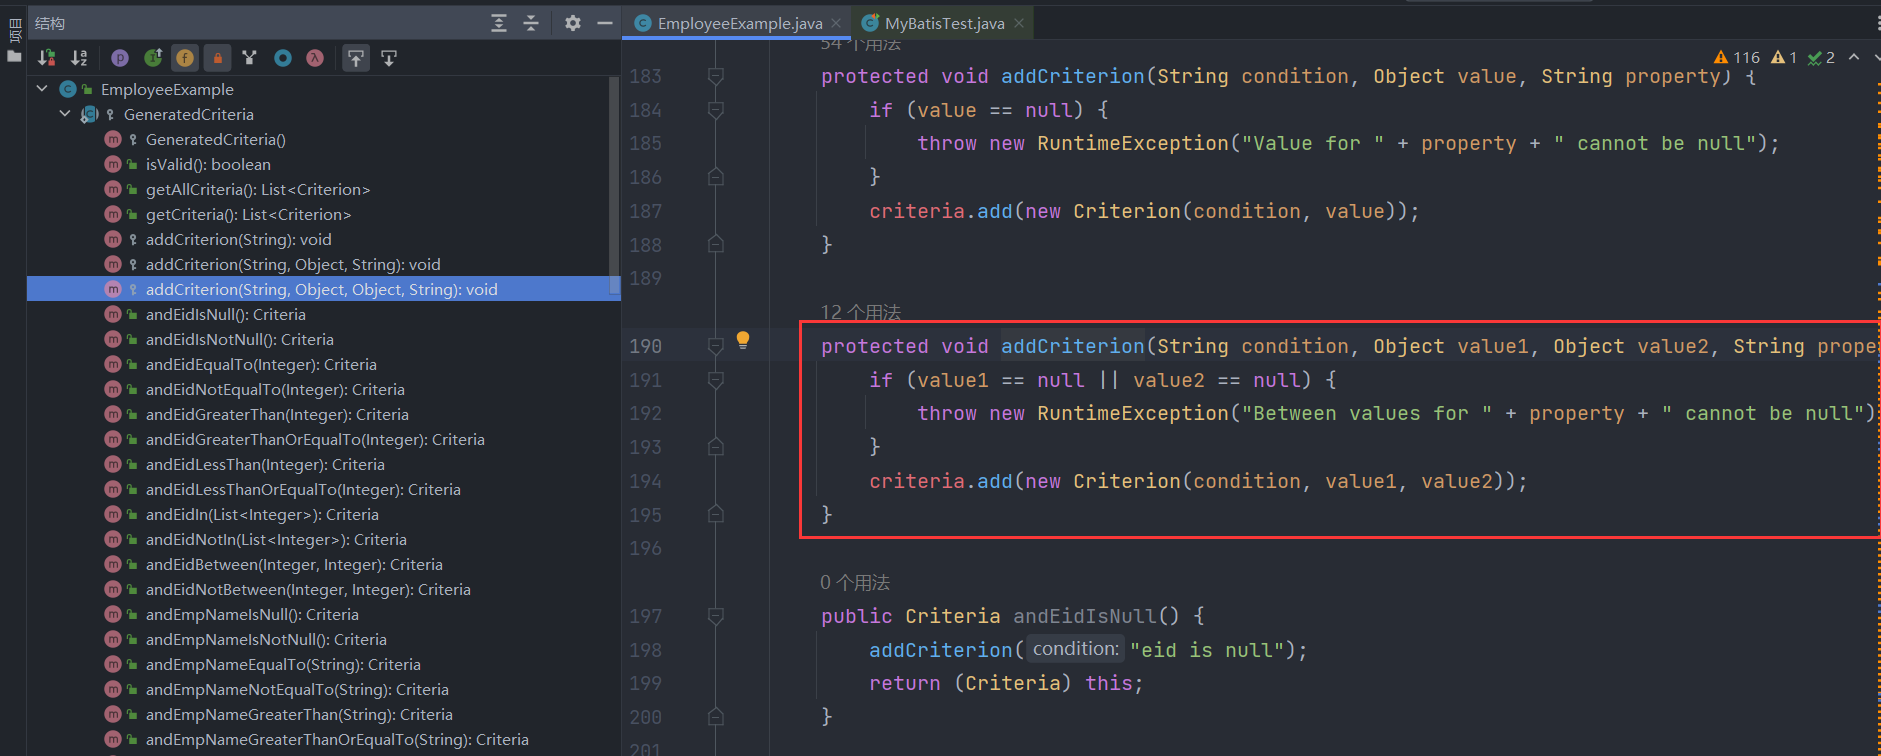Close the MyBatisTest.java tab
This screenshot has width=1881, height=756.
point(1019,23)
